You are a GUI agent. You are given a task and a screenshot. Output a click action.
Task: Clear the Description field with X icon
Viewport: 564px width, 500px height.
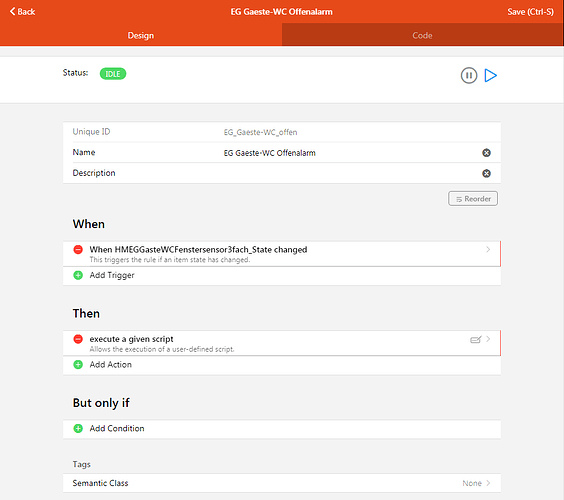point(486,174)
